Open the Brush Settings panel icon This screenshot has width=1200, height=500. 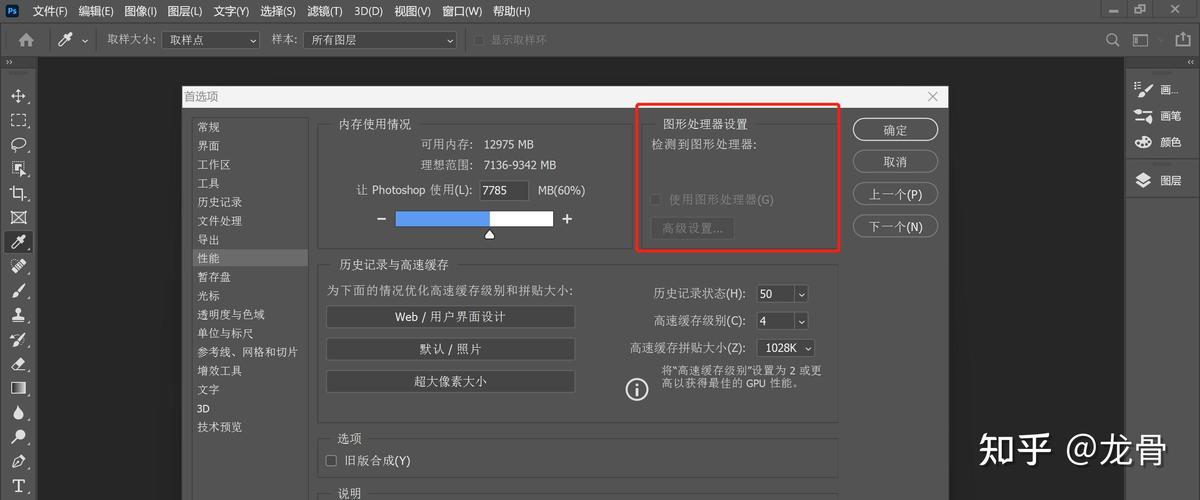pos(1145,90)
